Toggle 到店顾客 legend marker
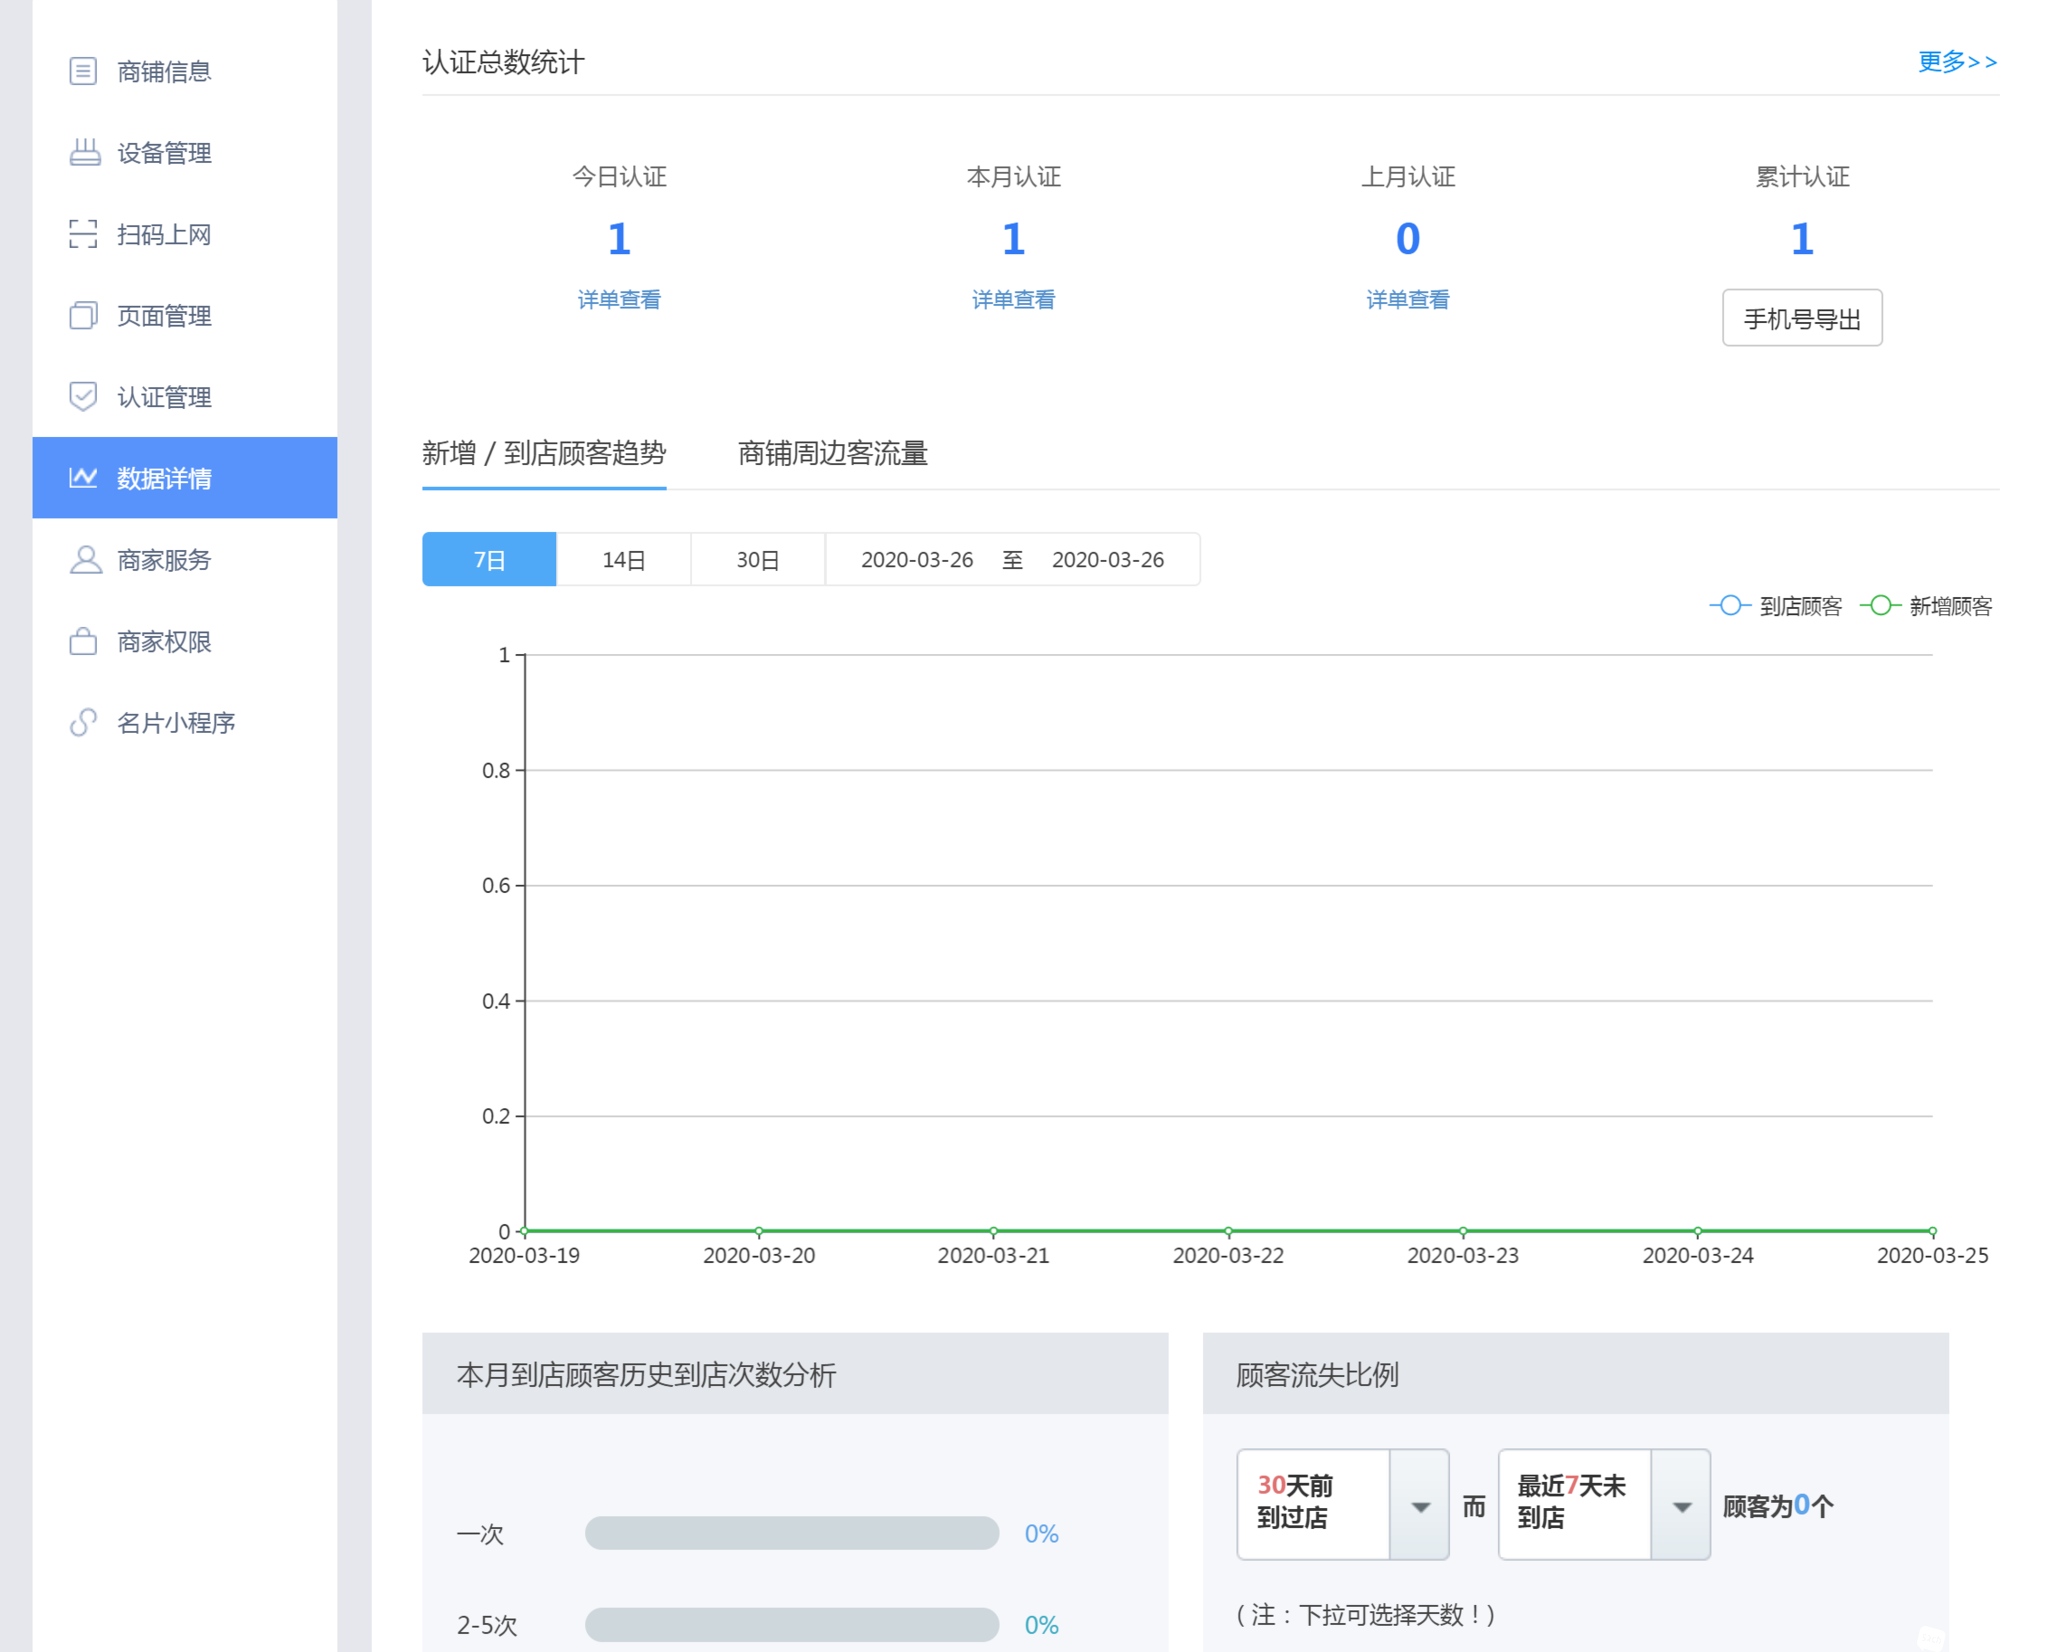2047x1652 pixels. tap(1729, 606)
